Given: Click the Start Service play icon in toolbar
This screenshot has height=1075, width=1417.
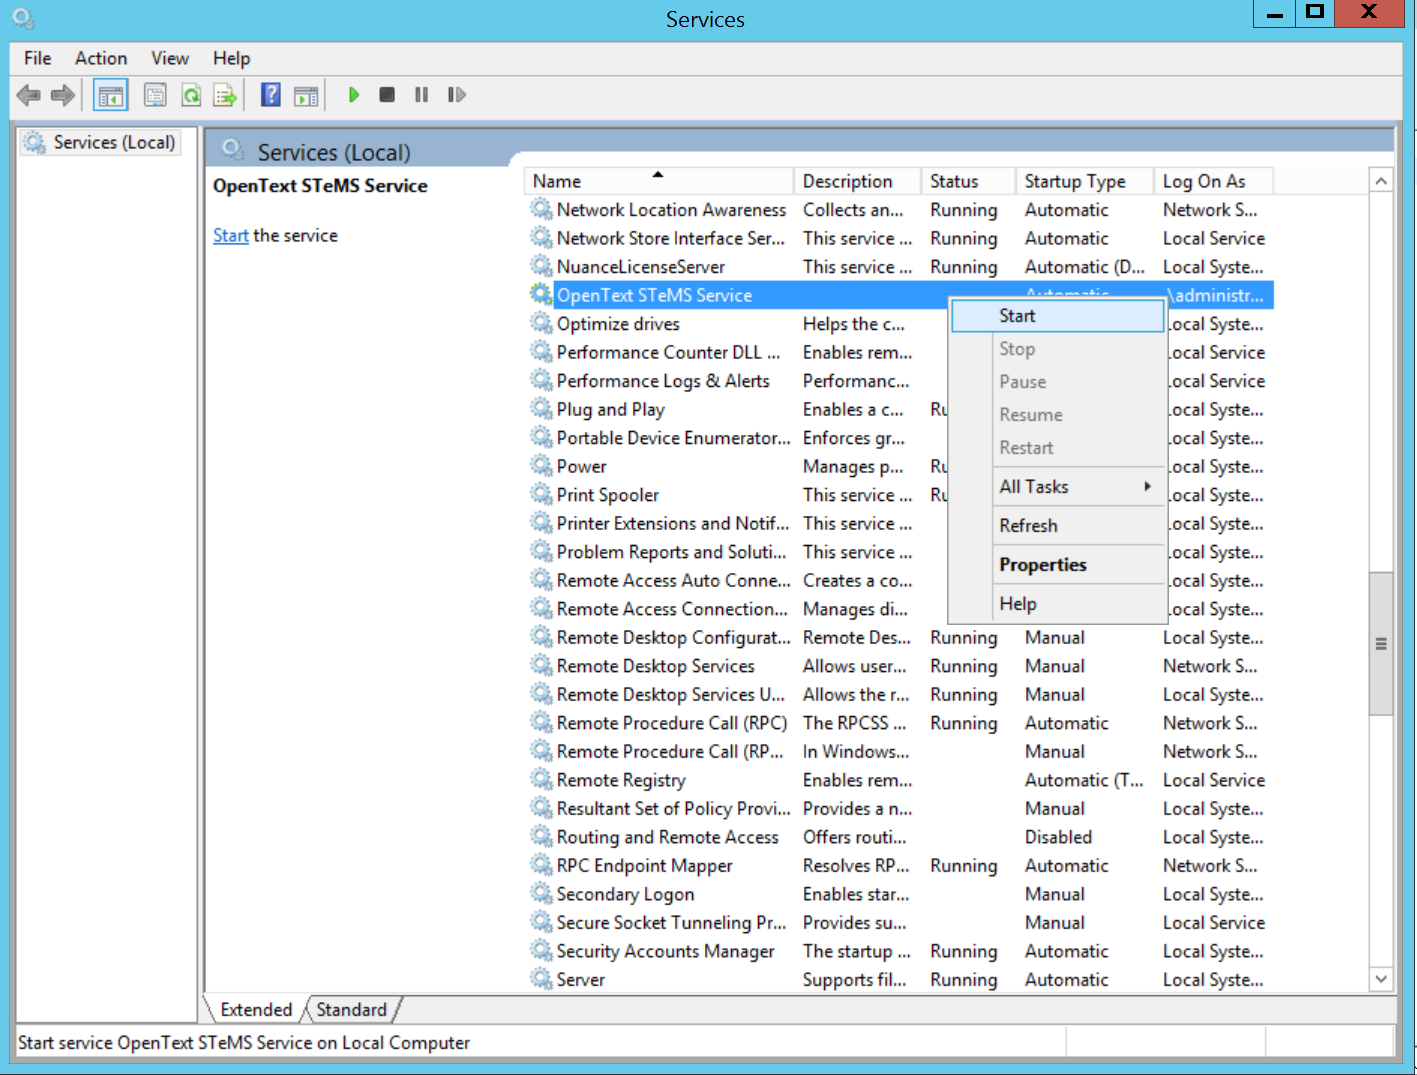Looking at the screenshot, I should pos(353,95).
